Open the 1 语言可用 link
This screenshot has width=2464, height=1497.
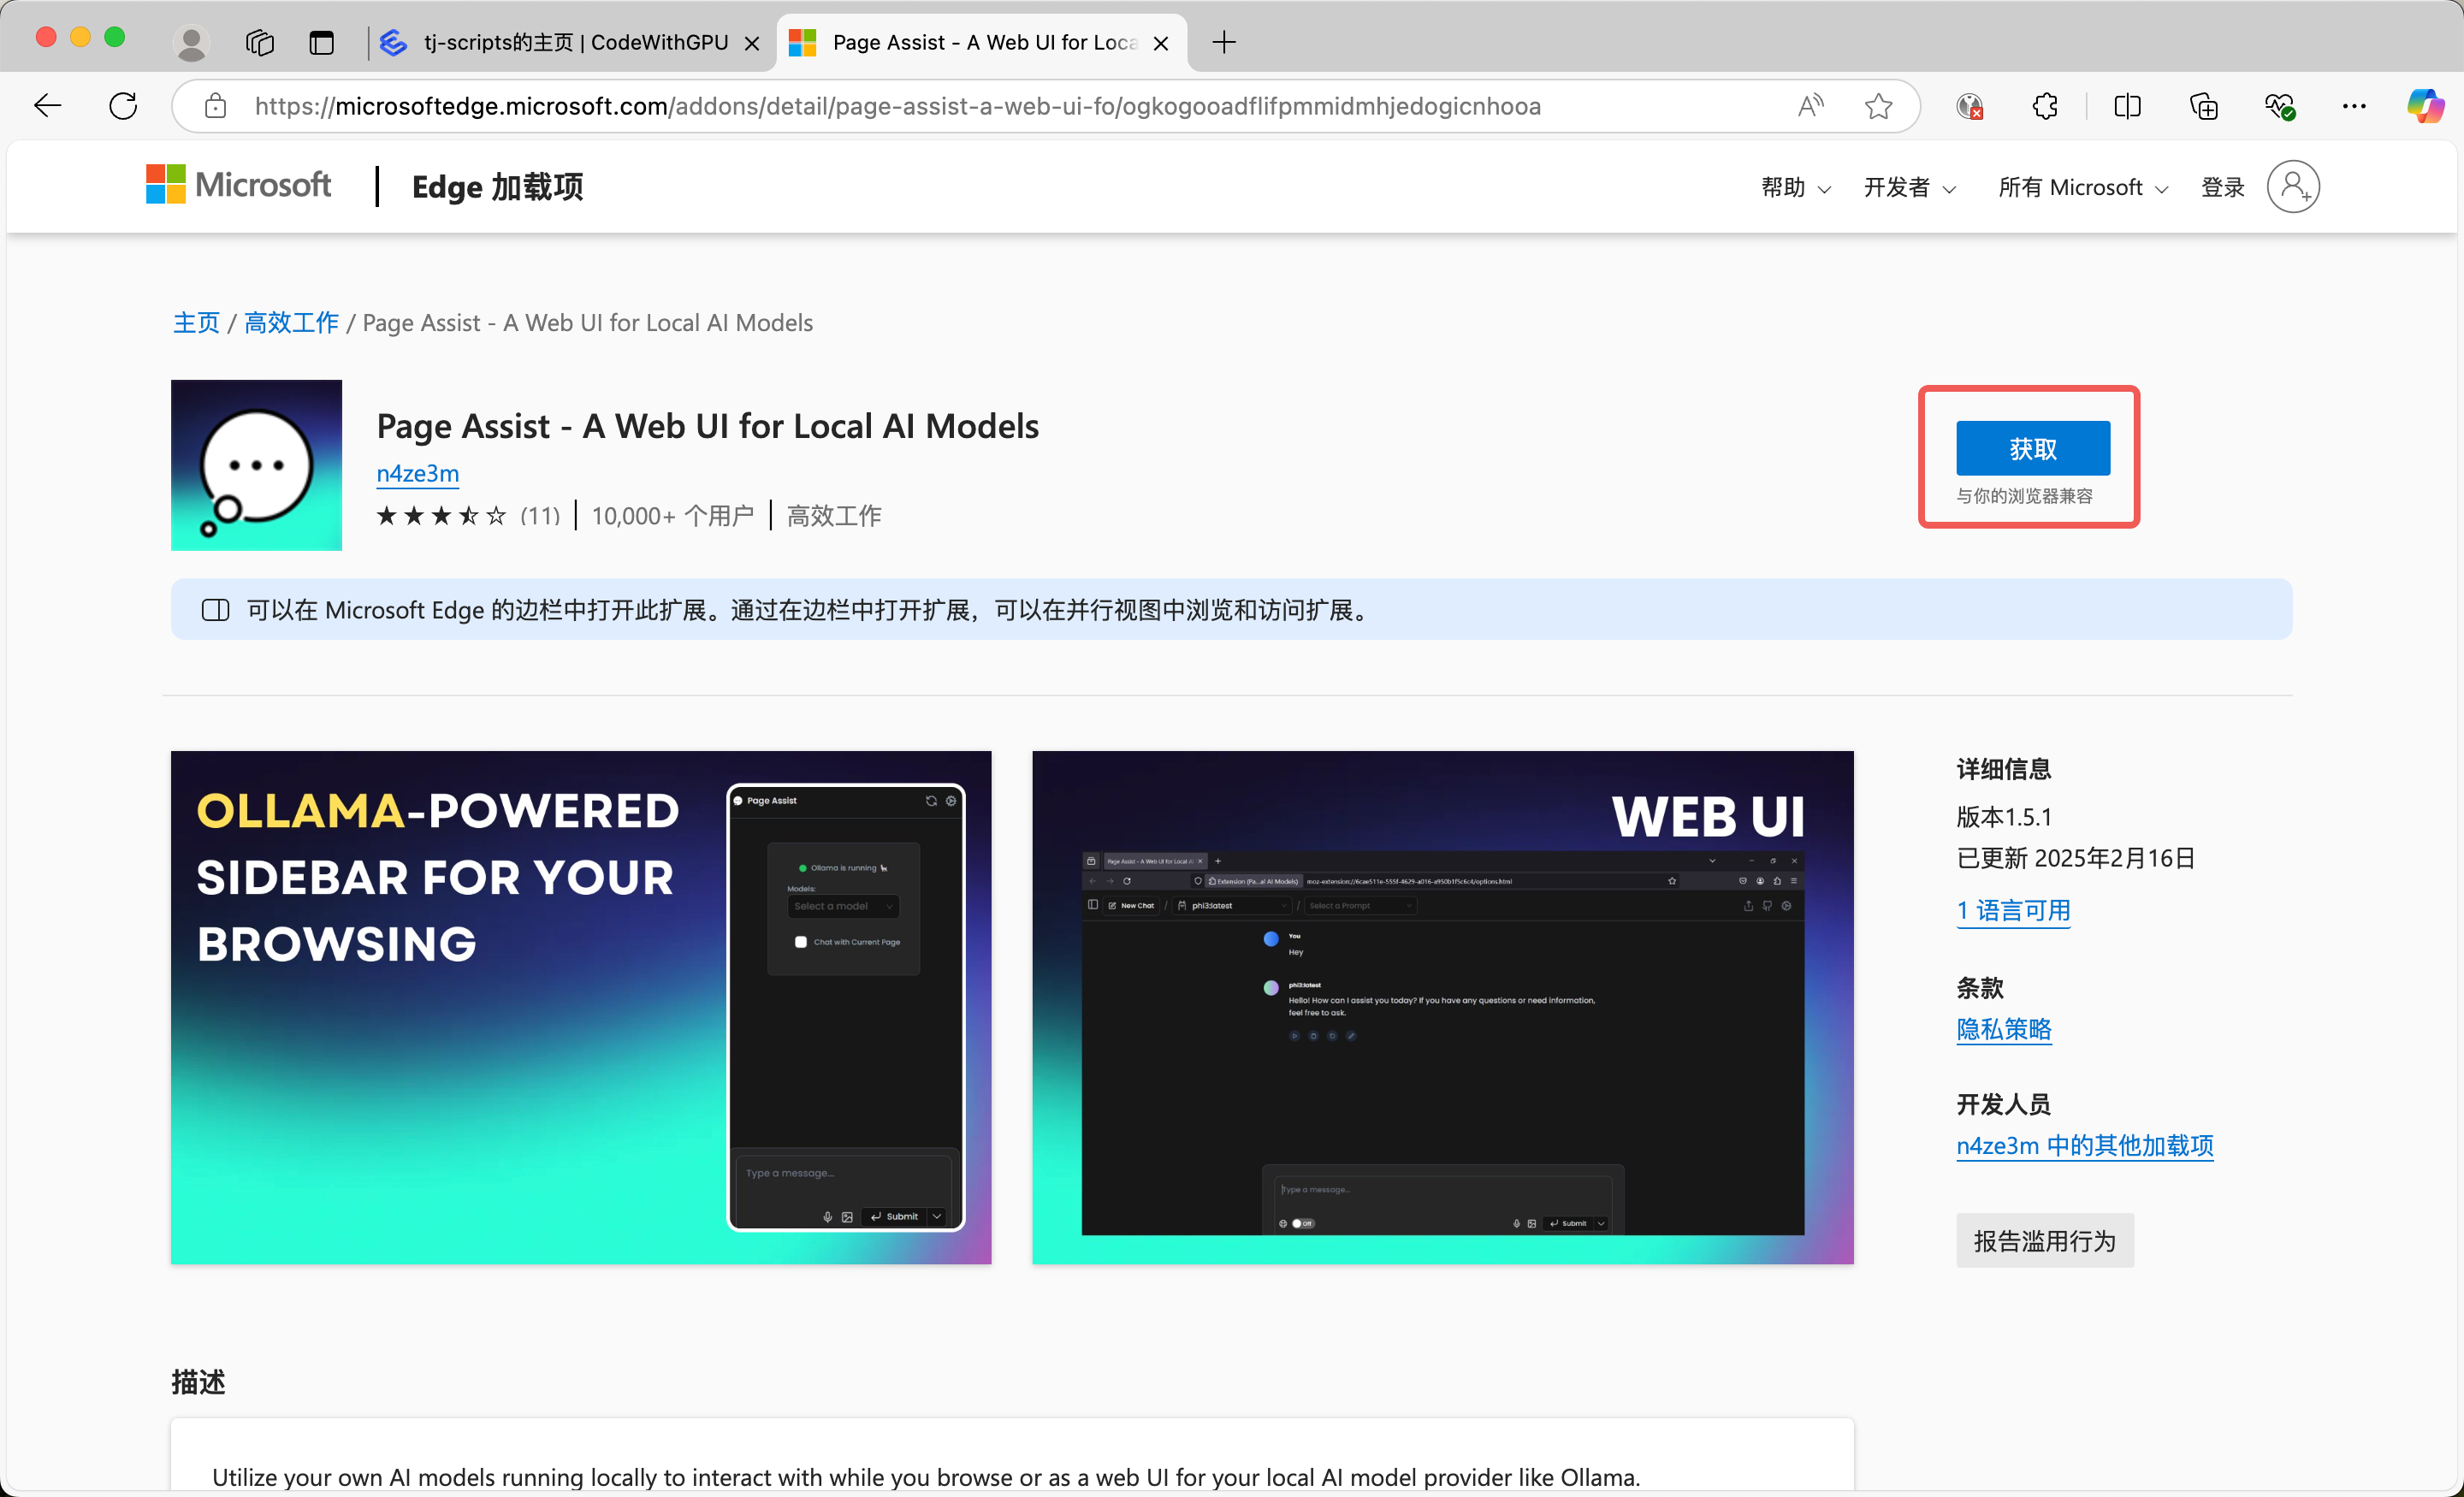[x=2013, y=910]
